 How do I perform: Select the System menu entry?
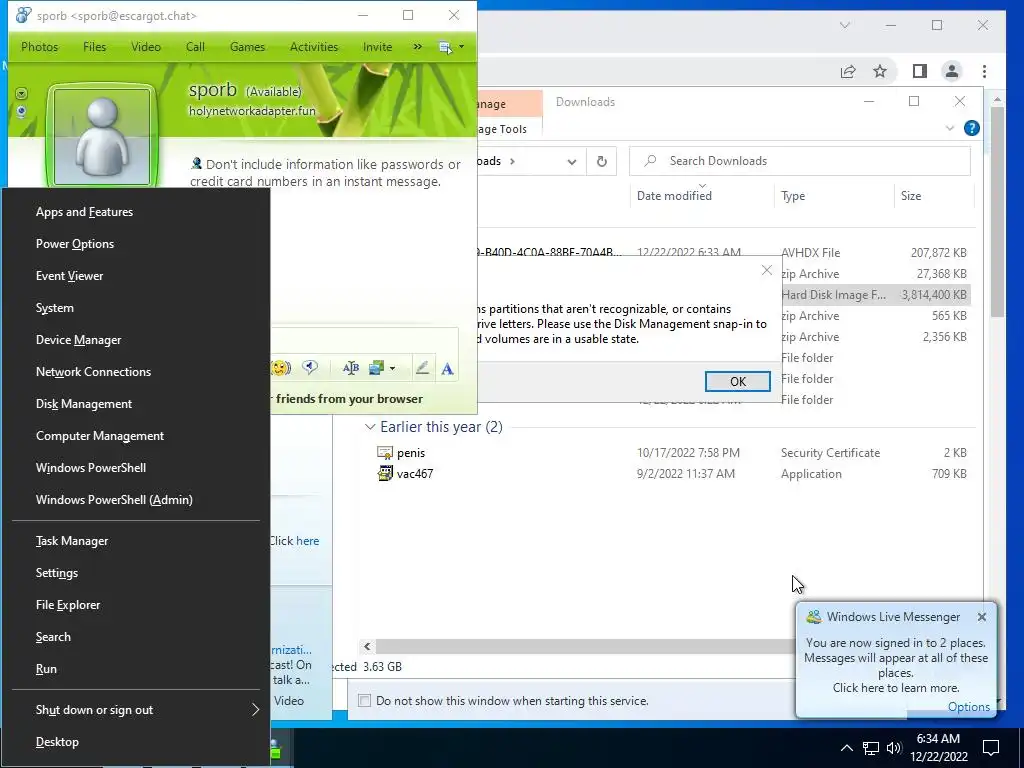[x=55, y=308]
